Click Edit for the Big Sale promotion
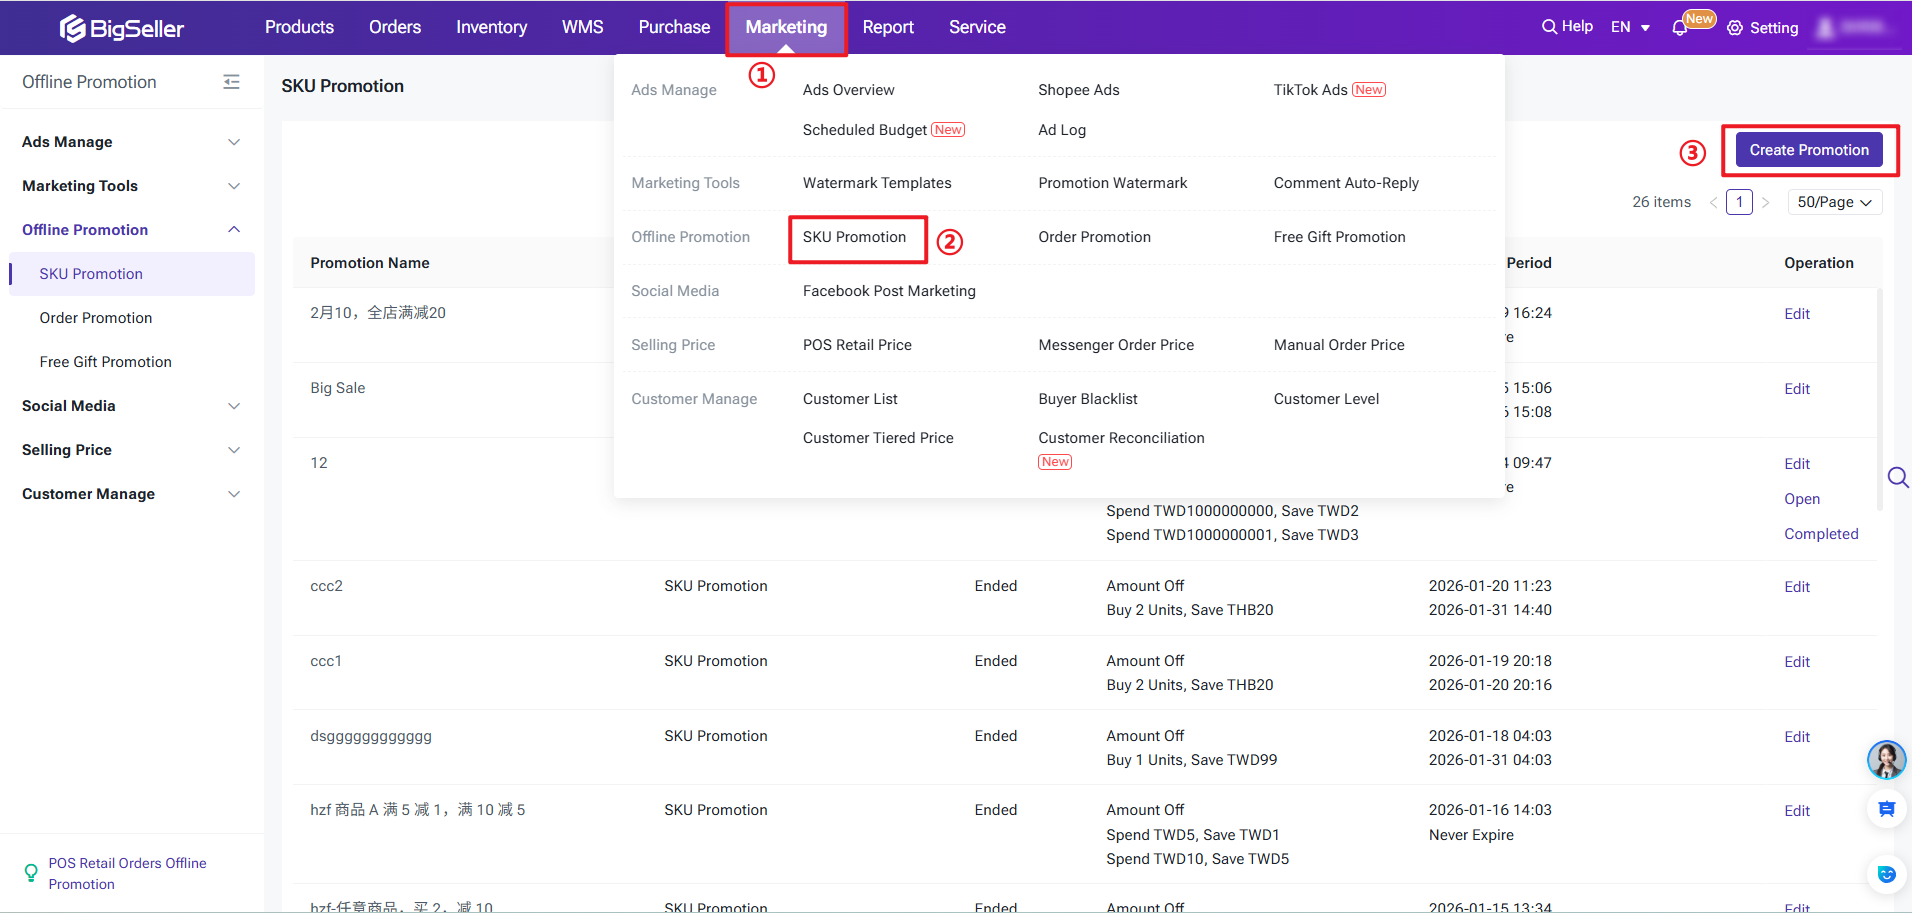 coord(1796,389)
